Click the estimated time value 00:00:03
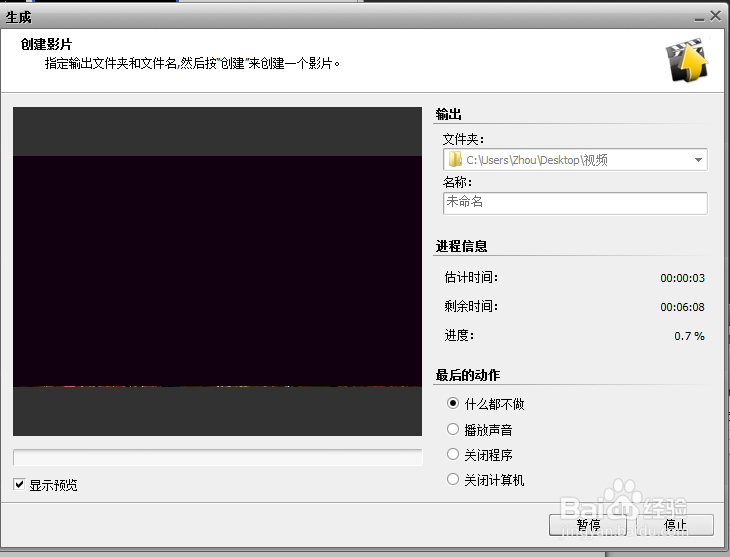This screenshot has width=730, height=557. tap(682, 278)
